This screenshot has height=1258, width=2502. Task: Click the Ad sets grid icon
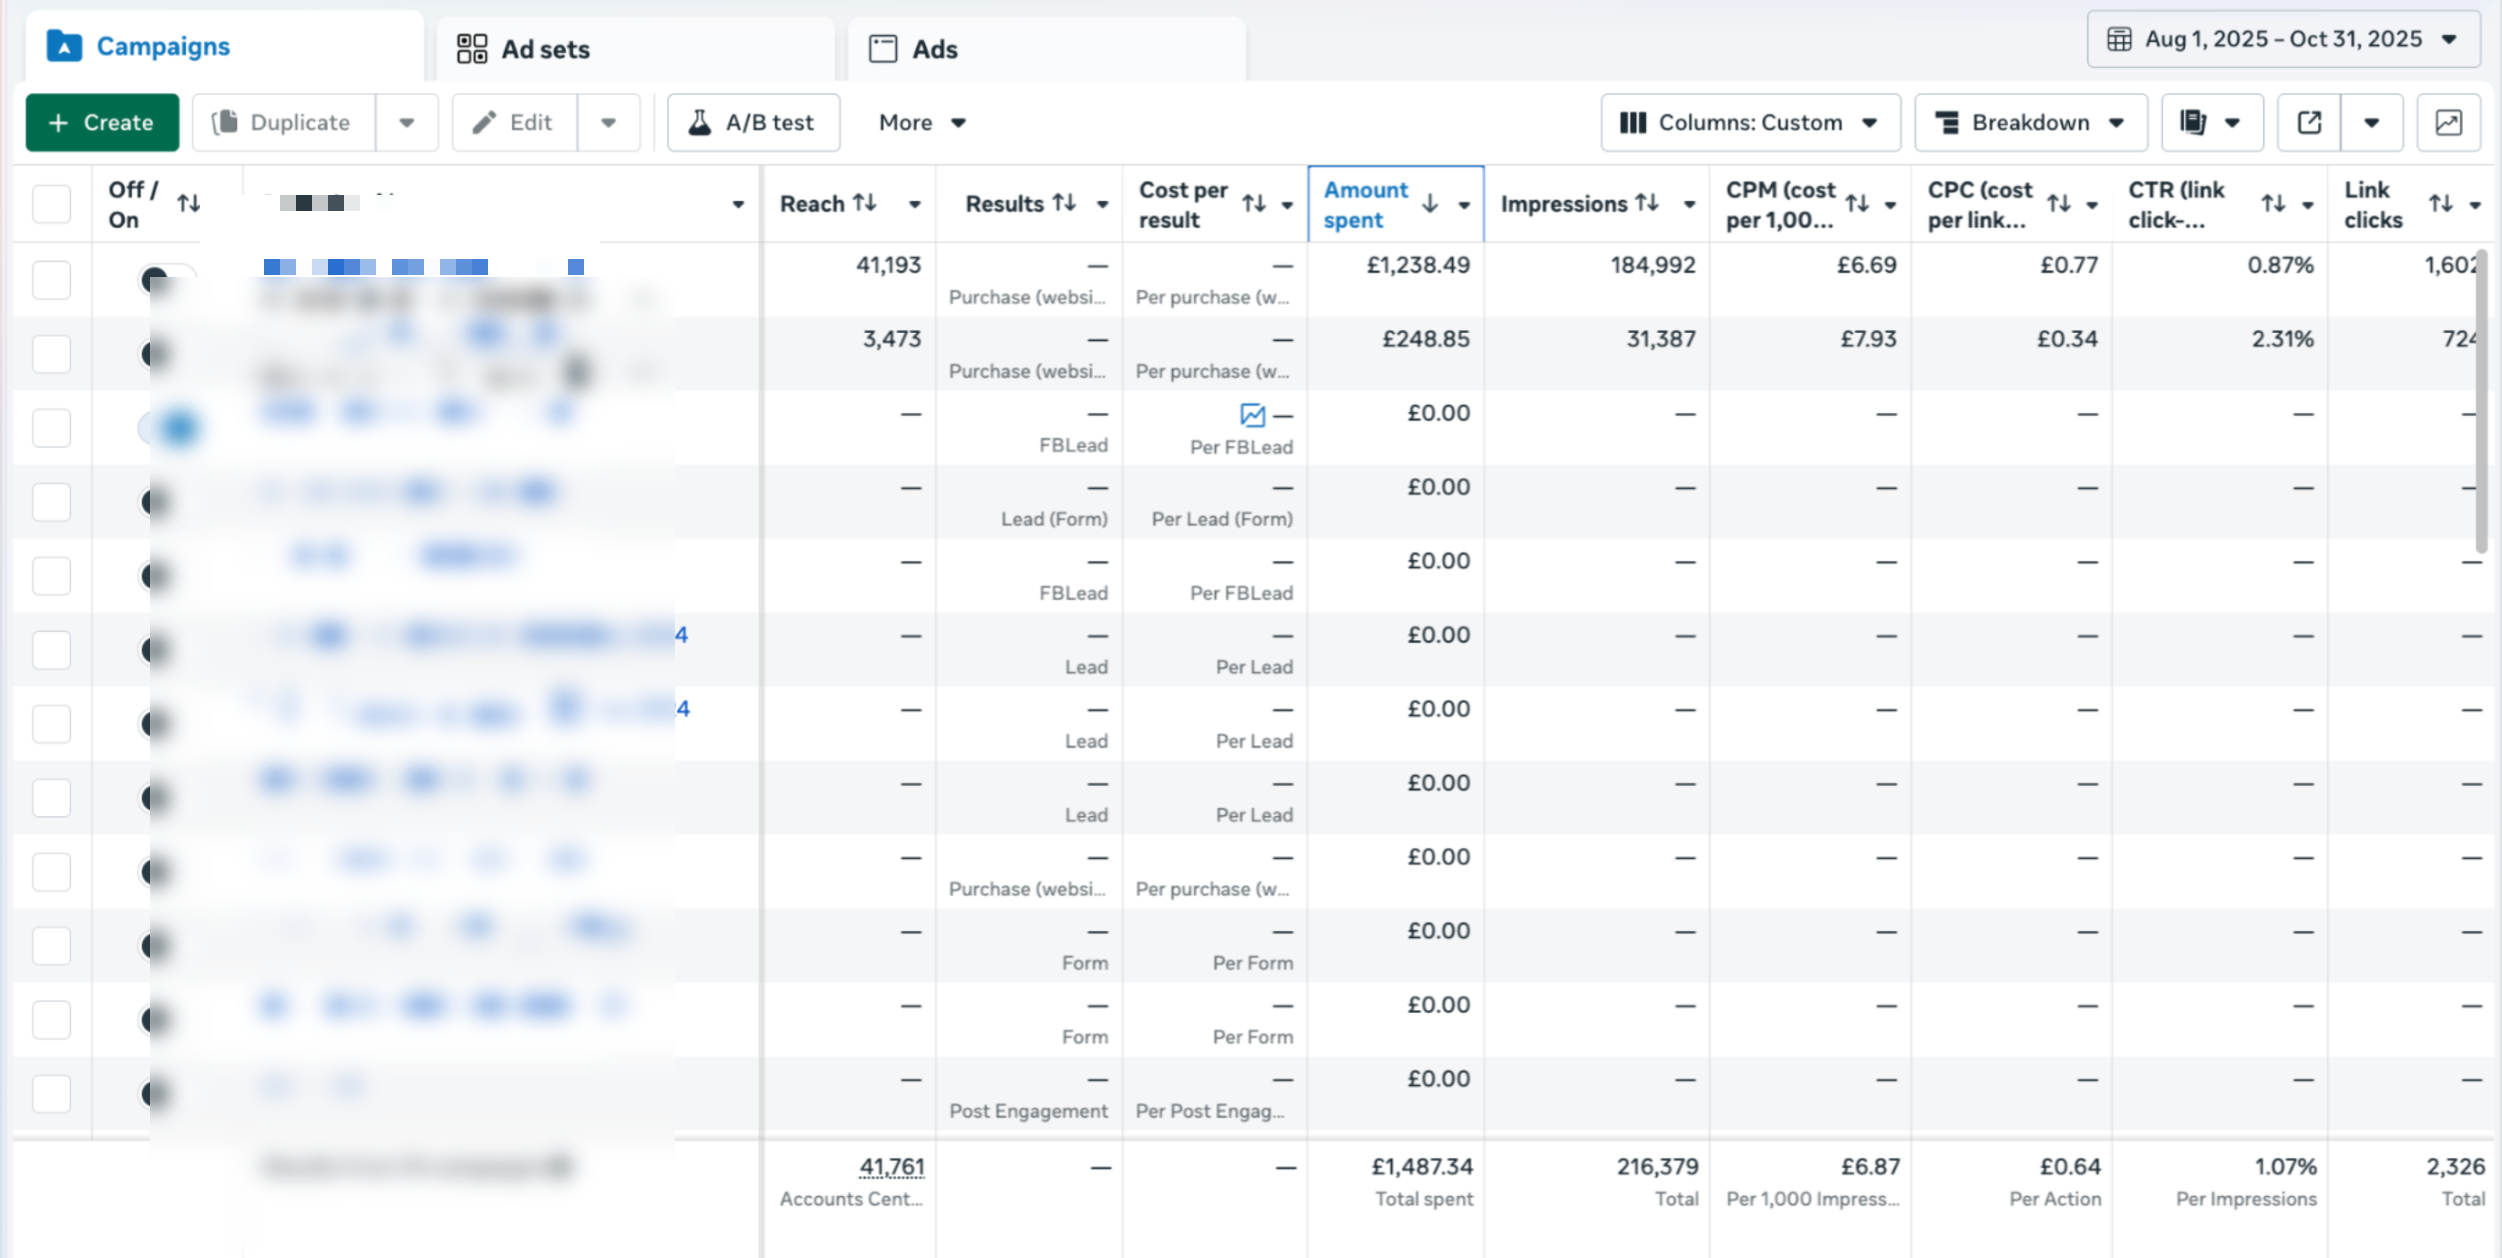pos(472,49)
